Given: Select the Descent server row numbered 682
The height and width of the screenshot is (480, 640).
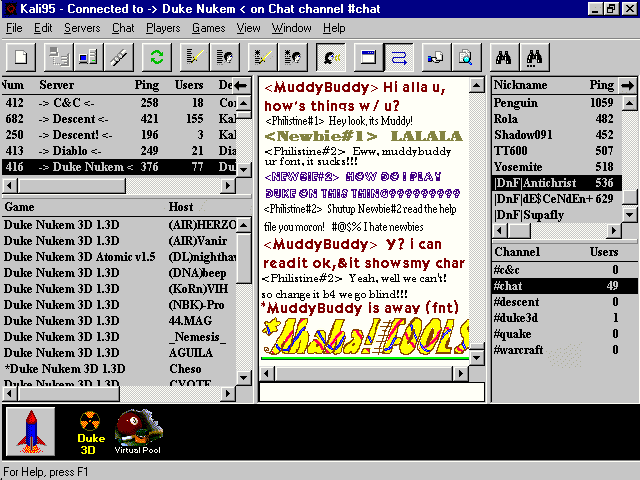Looking at the screenshot, I should click(x=120, y=119).
